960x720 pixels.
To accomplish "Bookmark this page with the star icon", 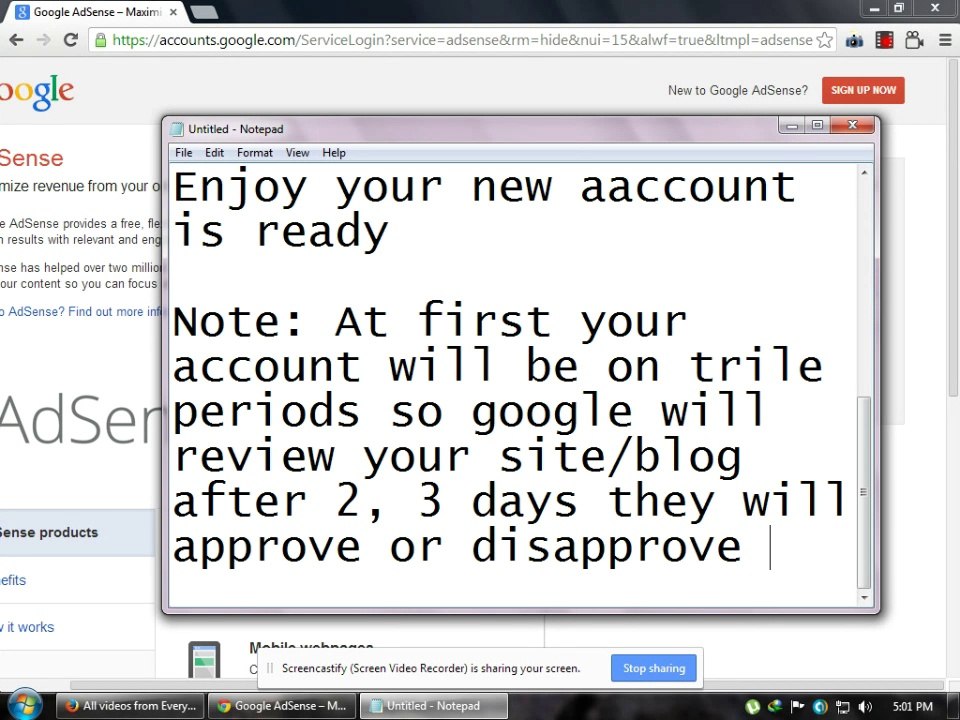I will 825,40.
